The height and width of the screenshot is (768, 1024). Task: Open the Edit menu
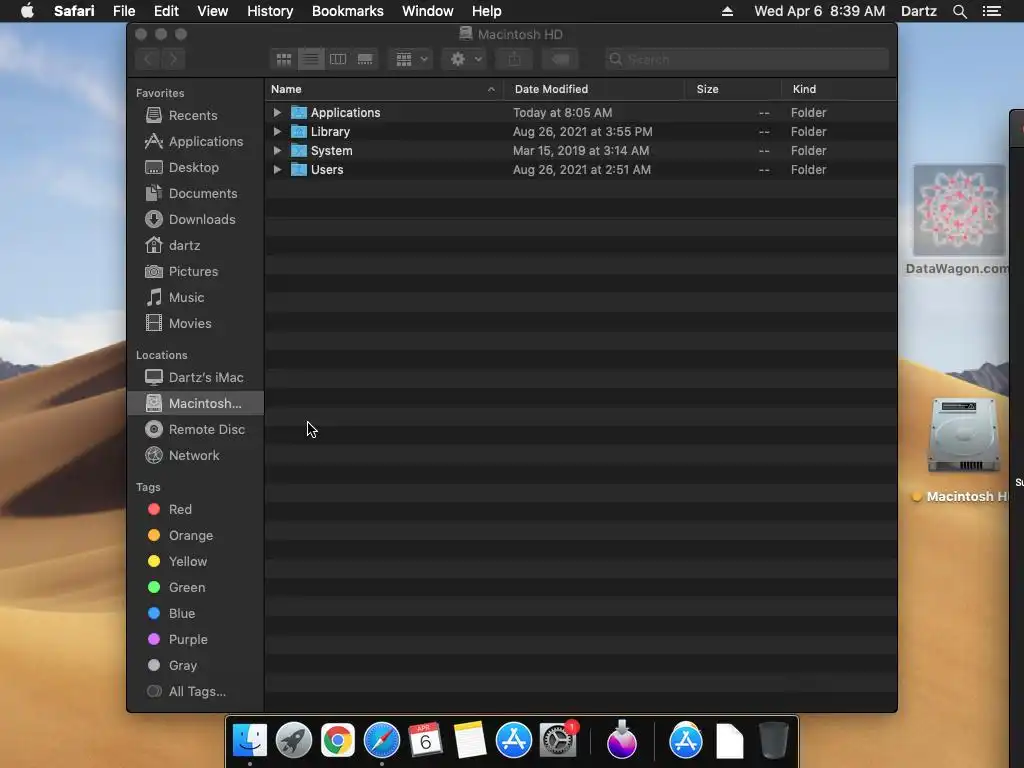click(166, 11)
